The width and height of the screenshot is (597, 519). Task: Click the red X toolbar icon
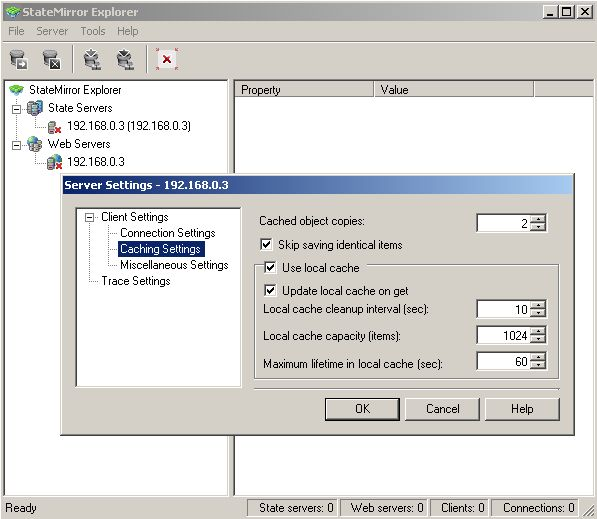(x=167, y=59)
